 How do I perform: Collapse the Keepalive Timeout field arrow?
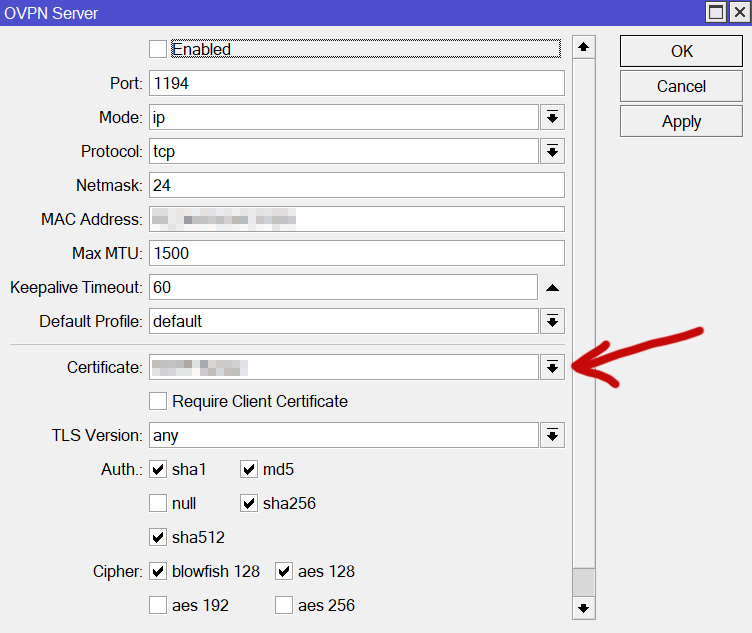click(552, 287)
